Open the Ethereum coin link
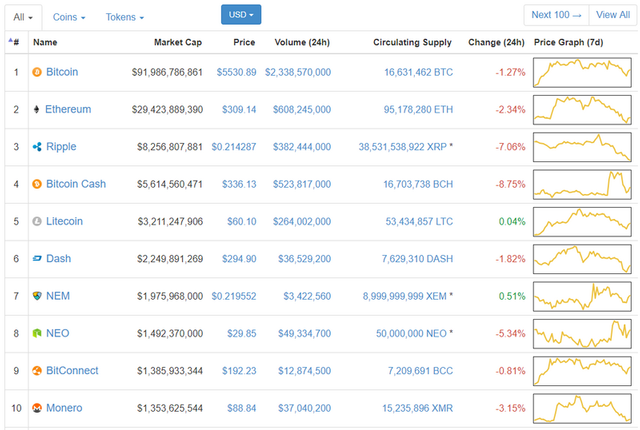 click(68, 109)
